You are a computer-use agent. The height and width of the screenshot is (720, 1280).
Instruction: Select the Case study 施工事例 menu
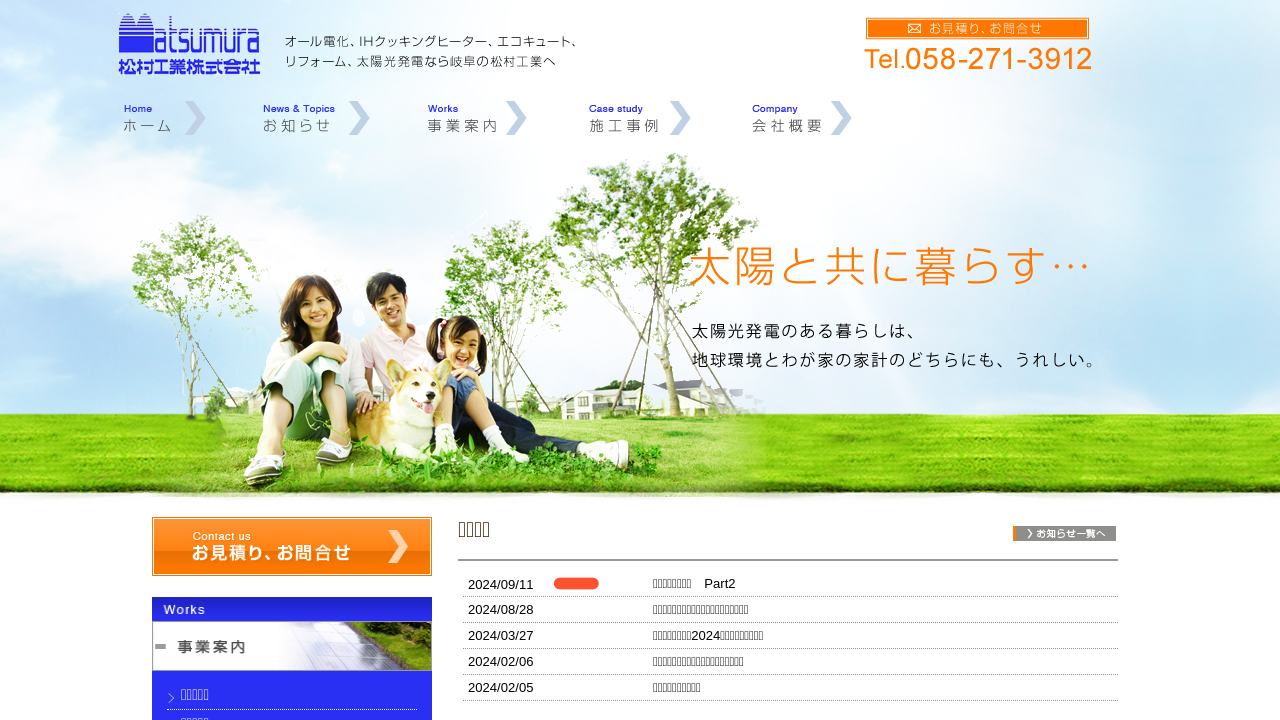[623, 118]
